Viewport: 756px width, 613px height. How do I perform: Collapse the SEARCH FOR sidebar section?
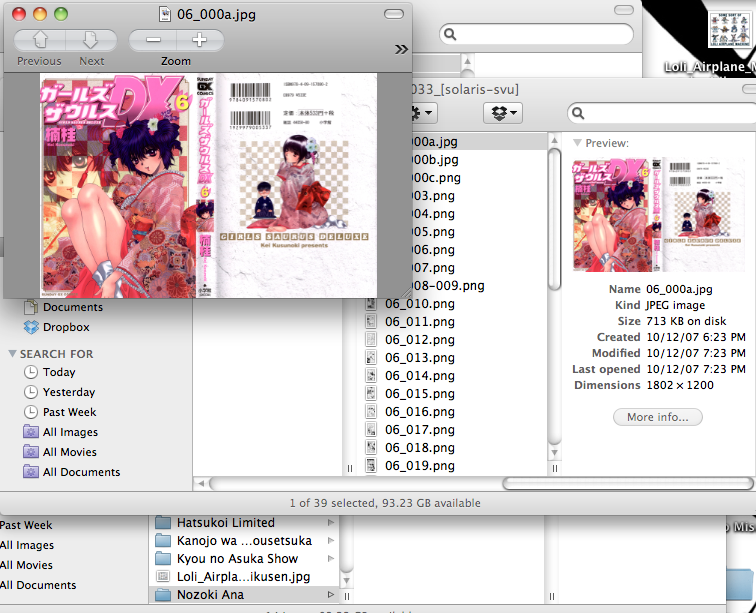[13, 354]
